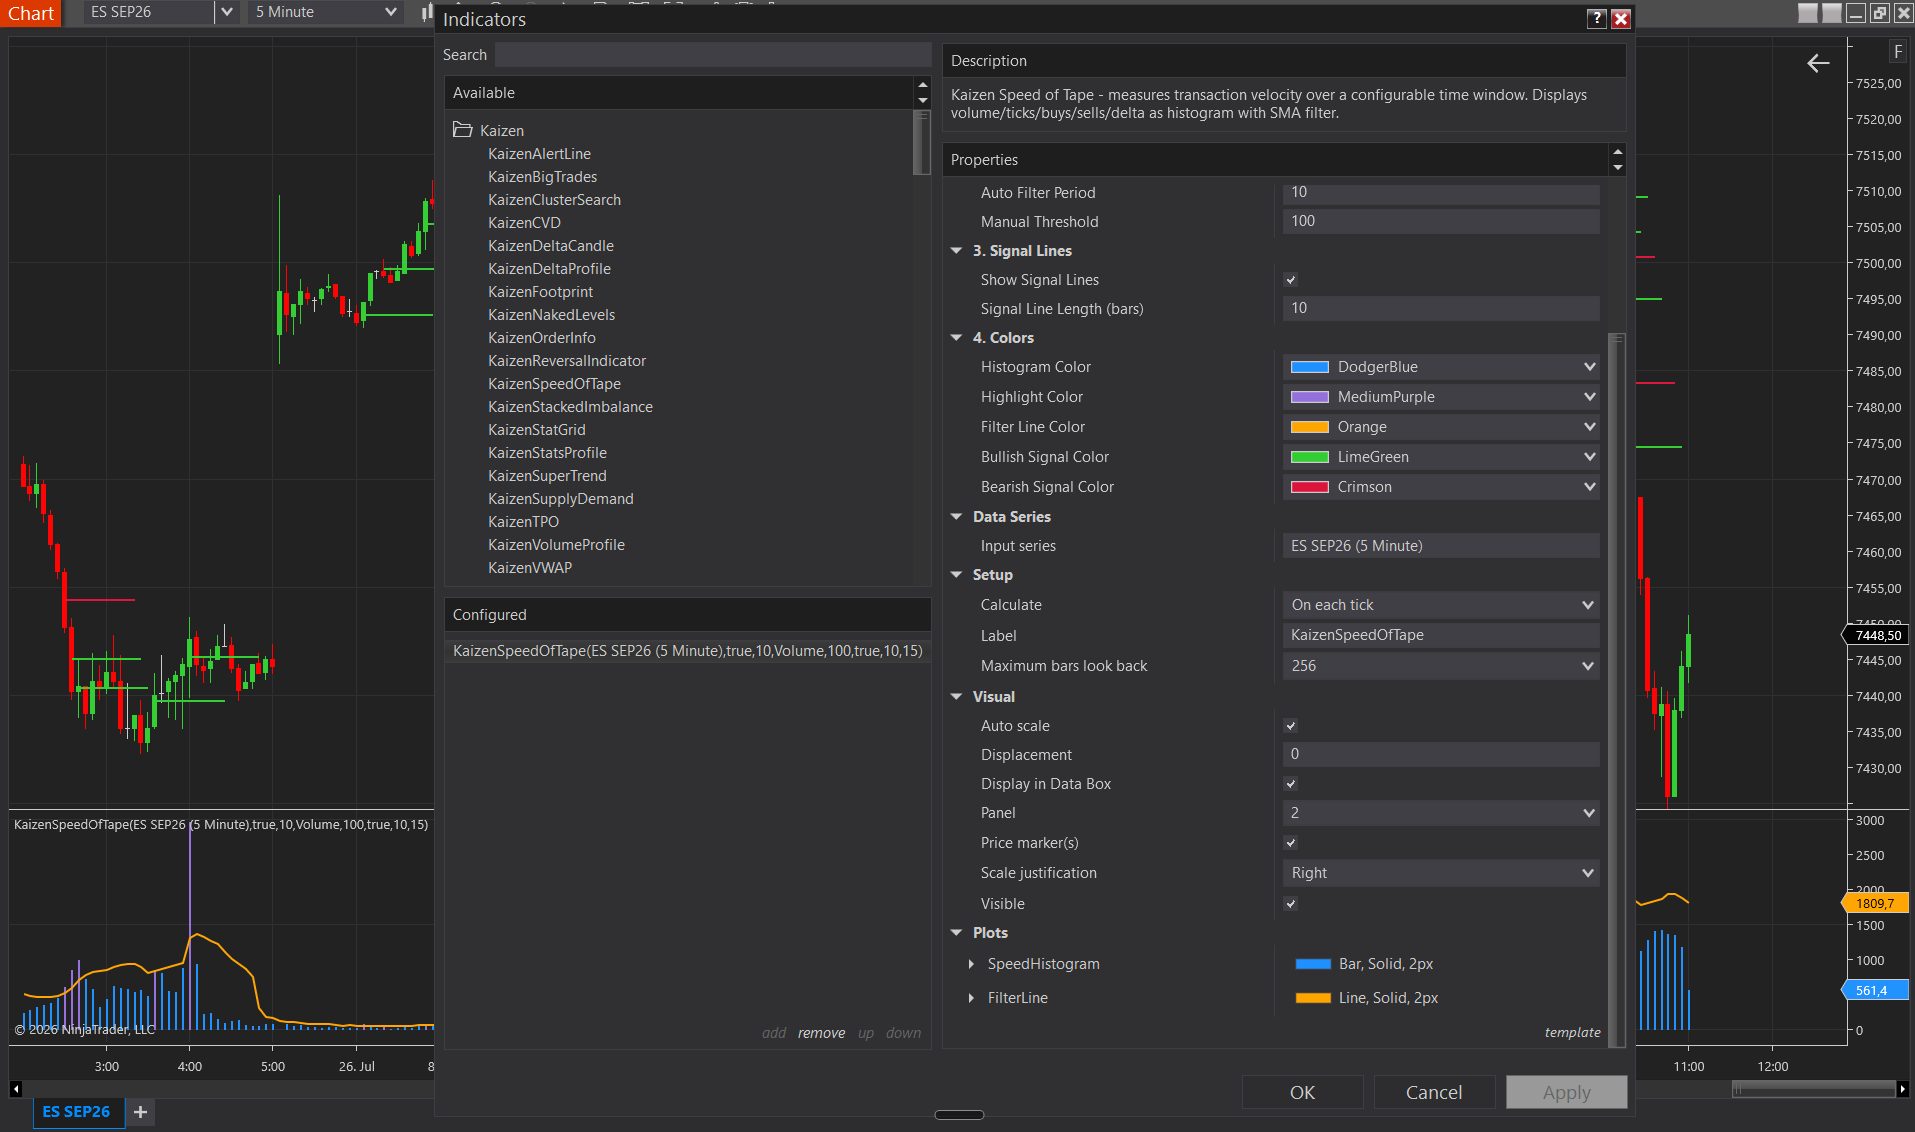Toggle Display in Data Box checkbox
Viewport: 1915px width, 1132px height.
click(1290, 784)
